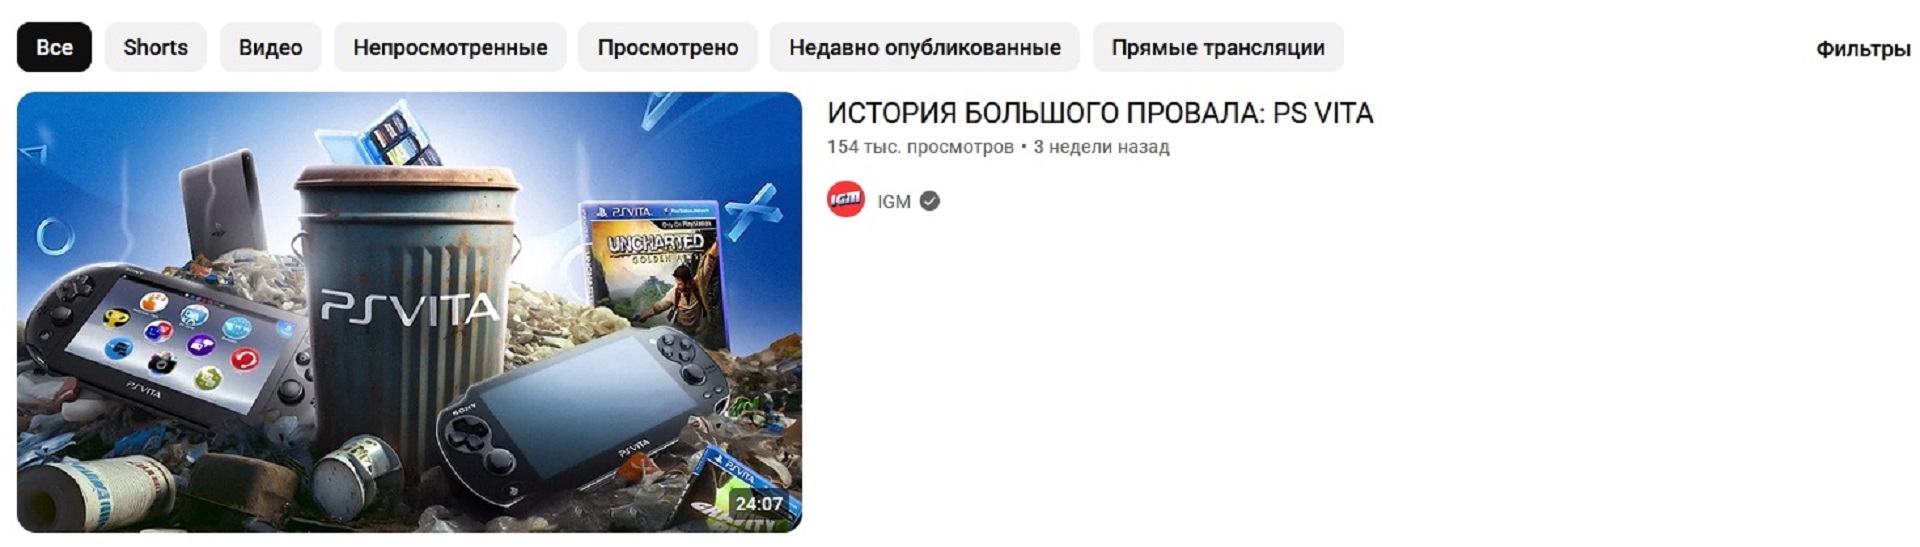Open the Фильтры options
The width and height of the screenshot is (1920, 547).
pyautogui.click(x=1863, y=49)
